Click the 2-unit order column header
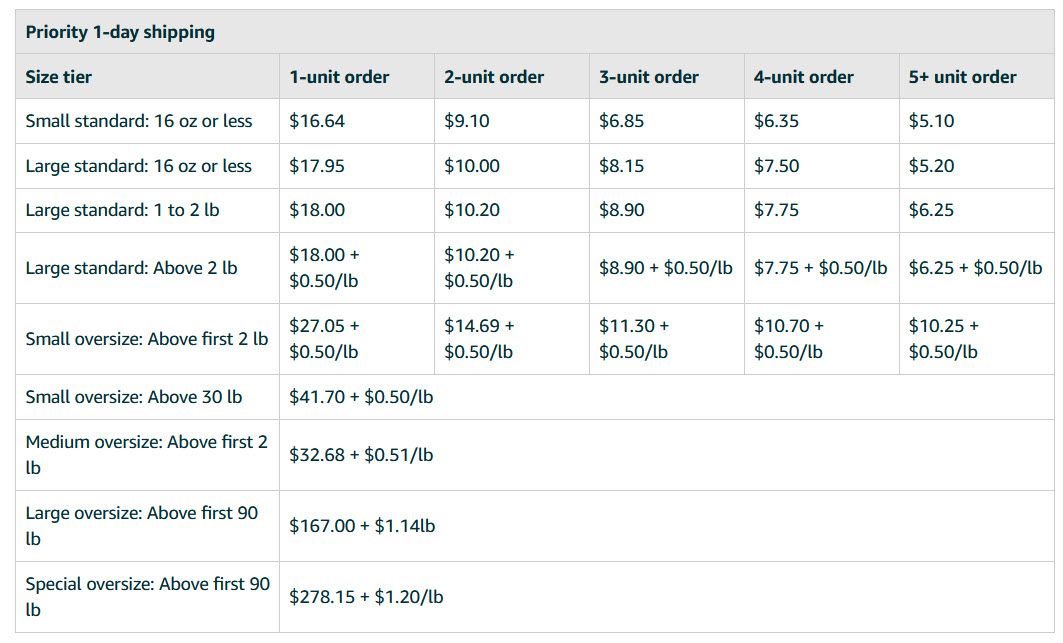The height and width of the screenshot is (643, 1063). (x=494, y=77)
